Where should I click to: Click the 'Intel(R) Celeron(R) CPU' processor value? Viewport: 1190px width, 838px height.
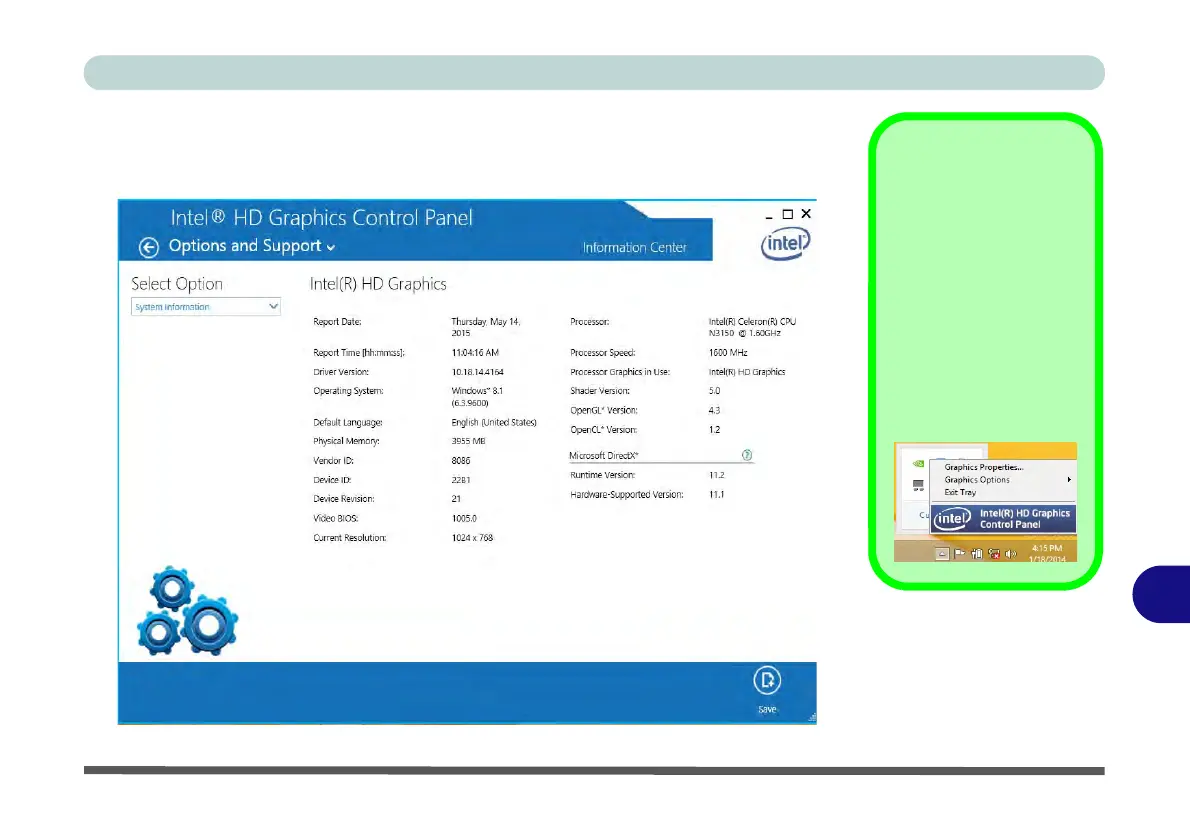tap(752, 322)
